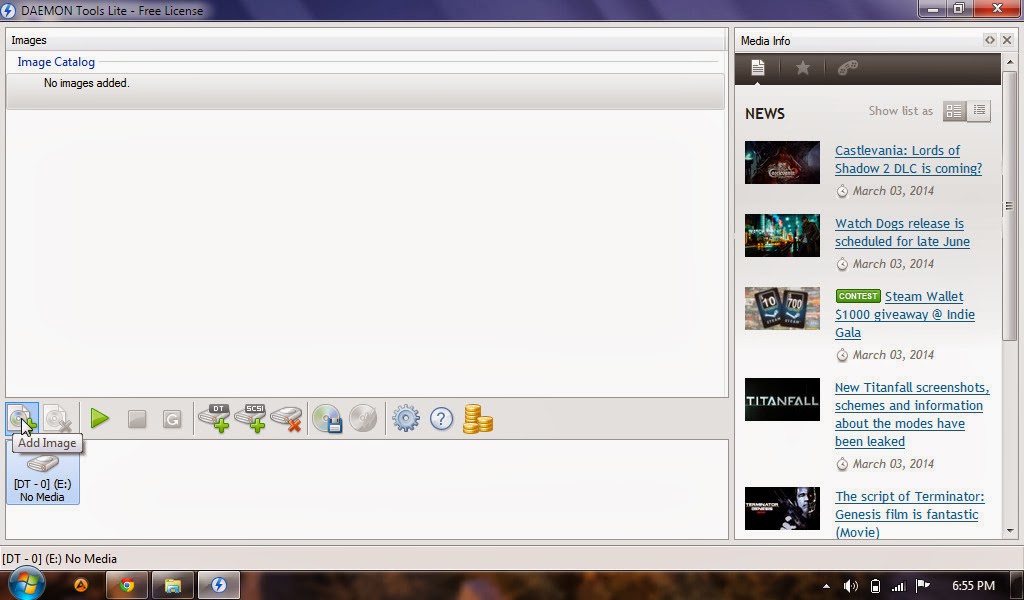This screenshot has width=1024, height=600.
Task: Click the orange Avast taskbar icon
Action: [x=81, y=585]
